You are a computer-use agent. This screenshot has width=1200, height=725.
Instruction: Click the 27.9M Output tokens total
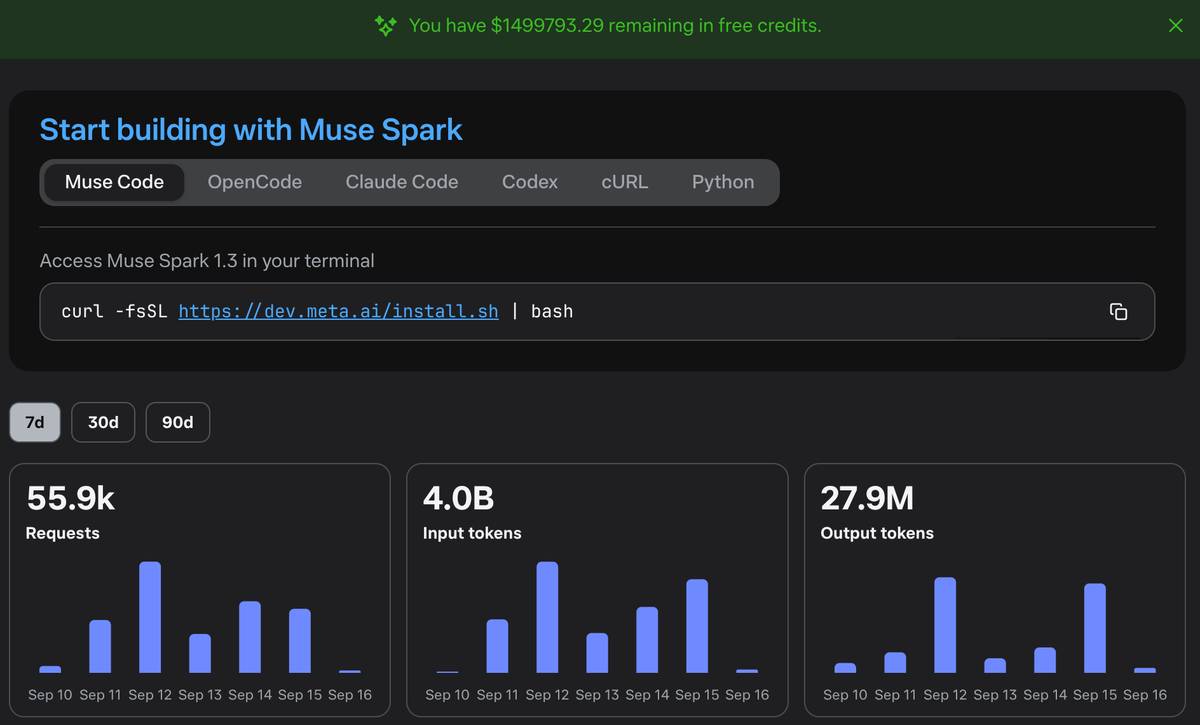pyautogui.click(x=867, y=498)
